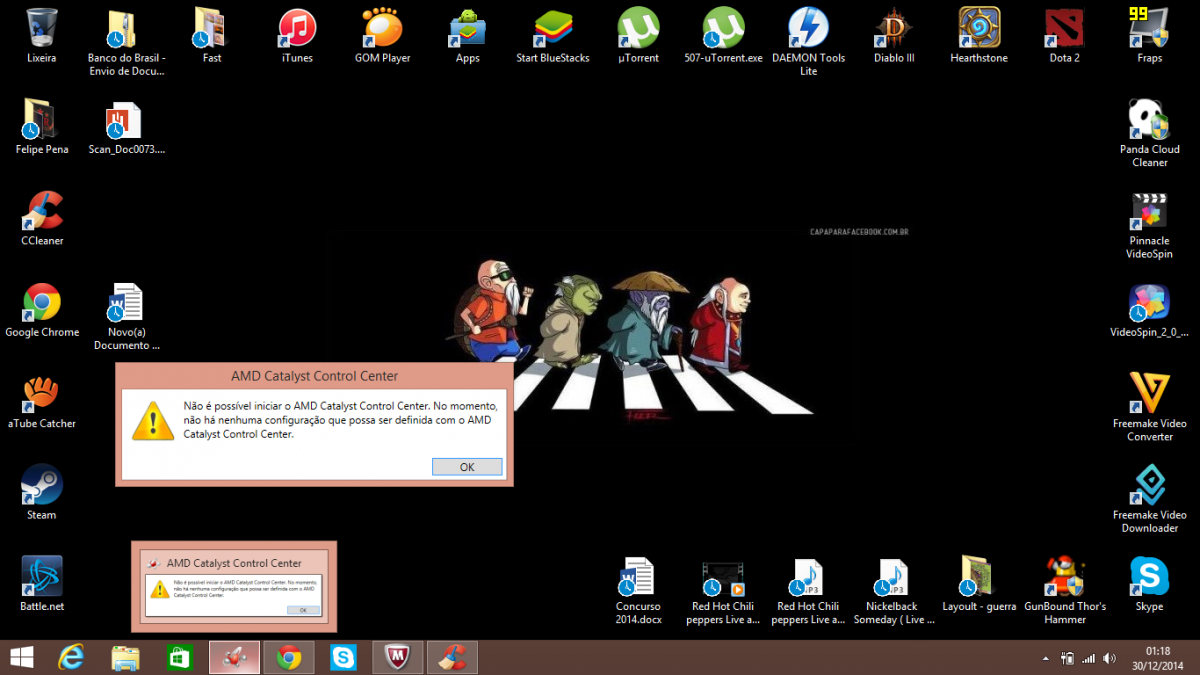Open the network signal tray icon
The height and width of the screenshot is (675, 1200).
pyautogui.click(x=1088, y=658)
